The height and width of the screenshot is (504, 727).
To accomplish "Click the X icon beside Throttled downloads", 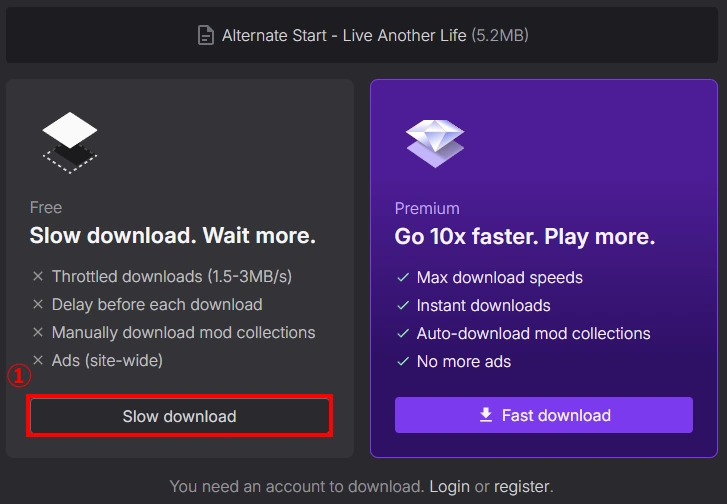I will pyautogui.click(x=38, y=276).
